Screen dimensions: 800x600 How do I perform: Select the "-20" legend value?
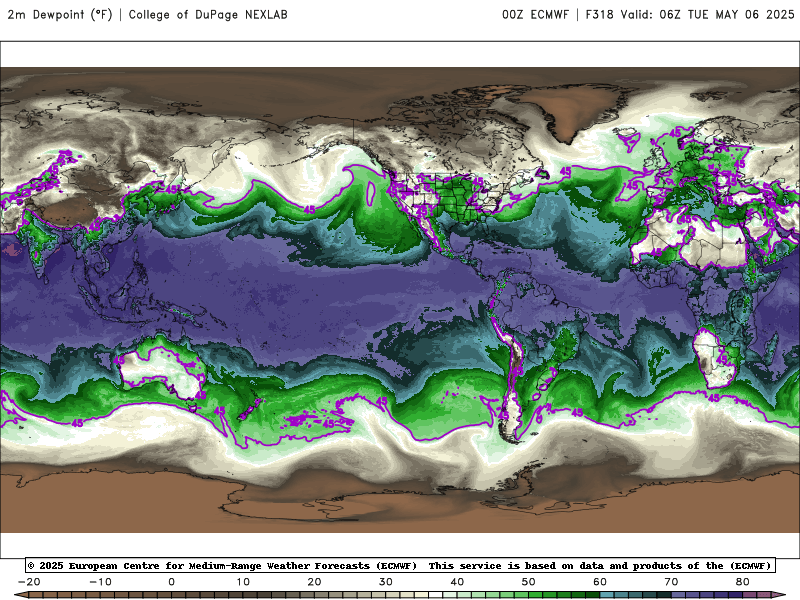(29, 582)
